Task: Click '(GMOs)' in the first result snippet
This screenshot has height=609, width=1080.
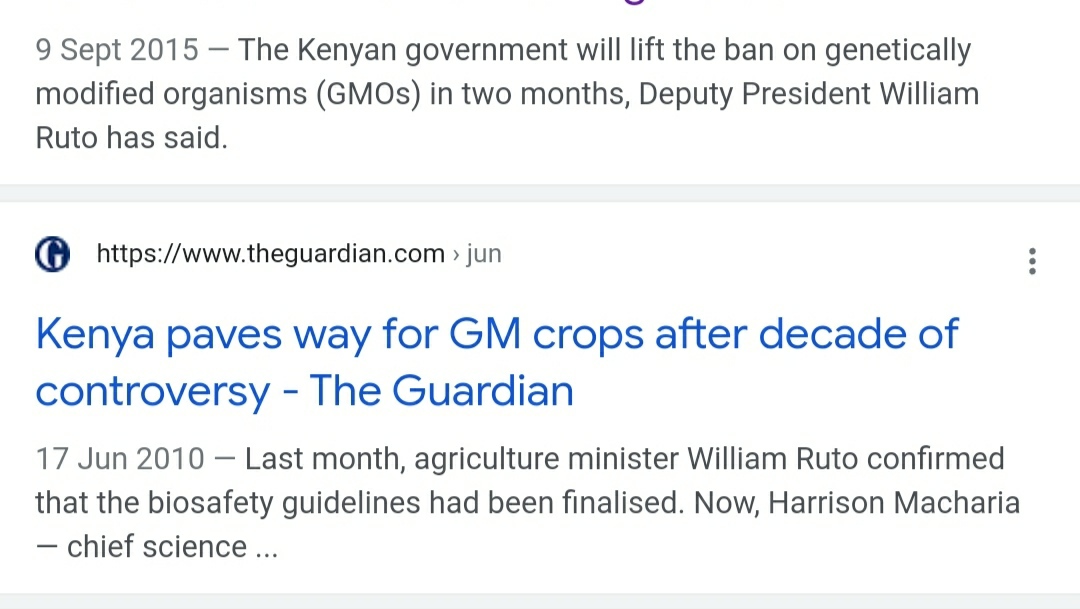Action: [368, 94]
